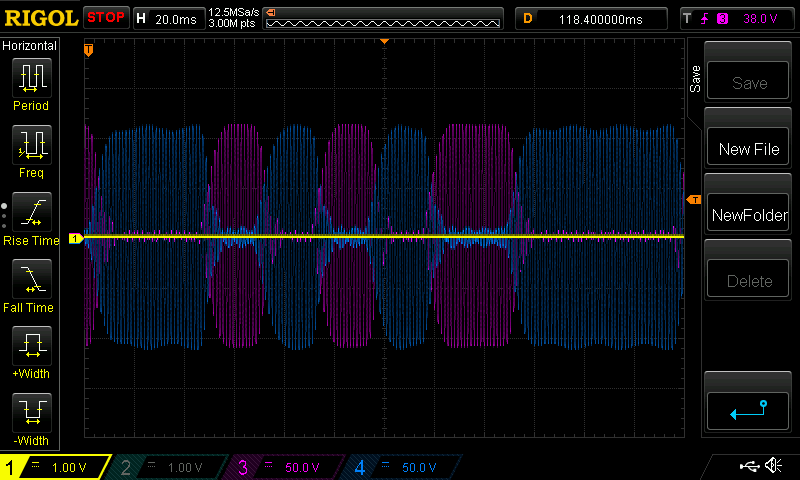Click the STOP run status indicator
The width and height of the screenshot is (800, 480).
pos(106,17)
